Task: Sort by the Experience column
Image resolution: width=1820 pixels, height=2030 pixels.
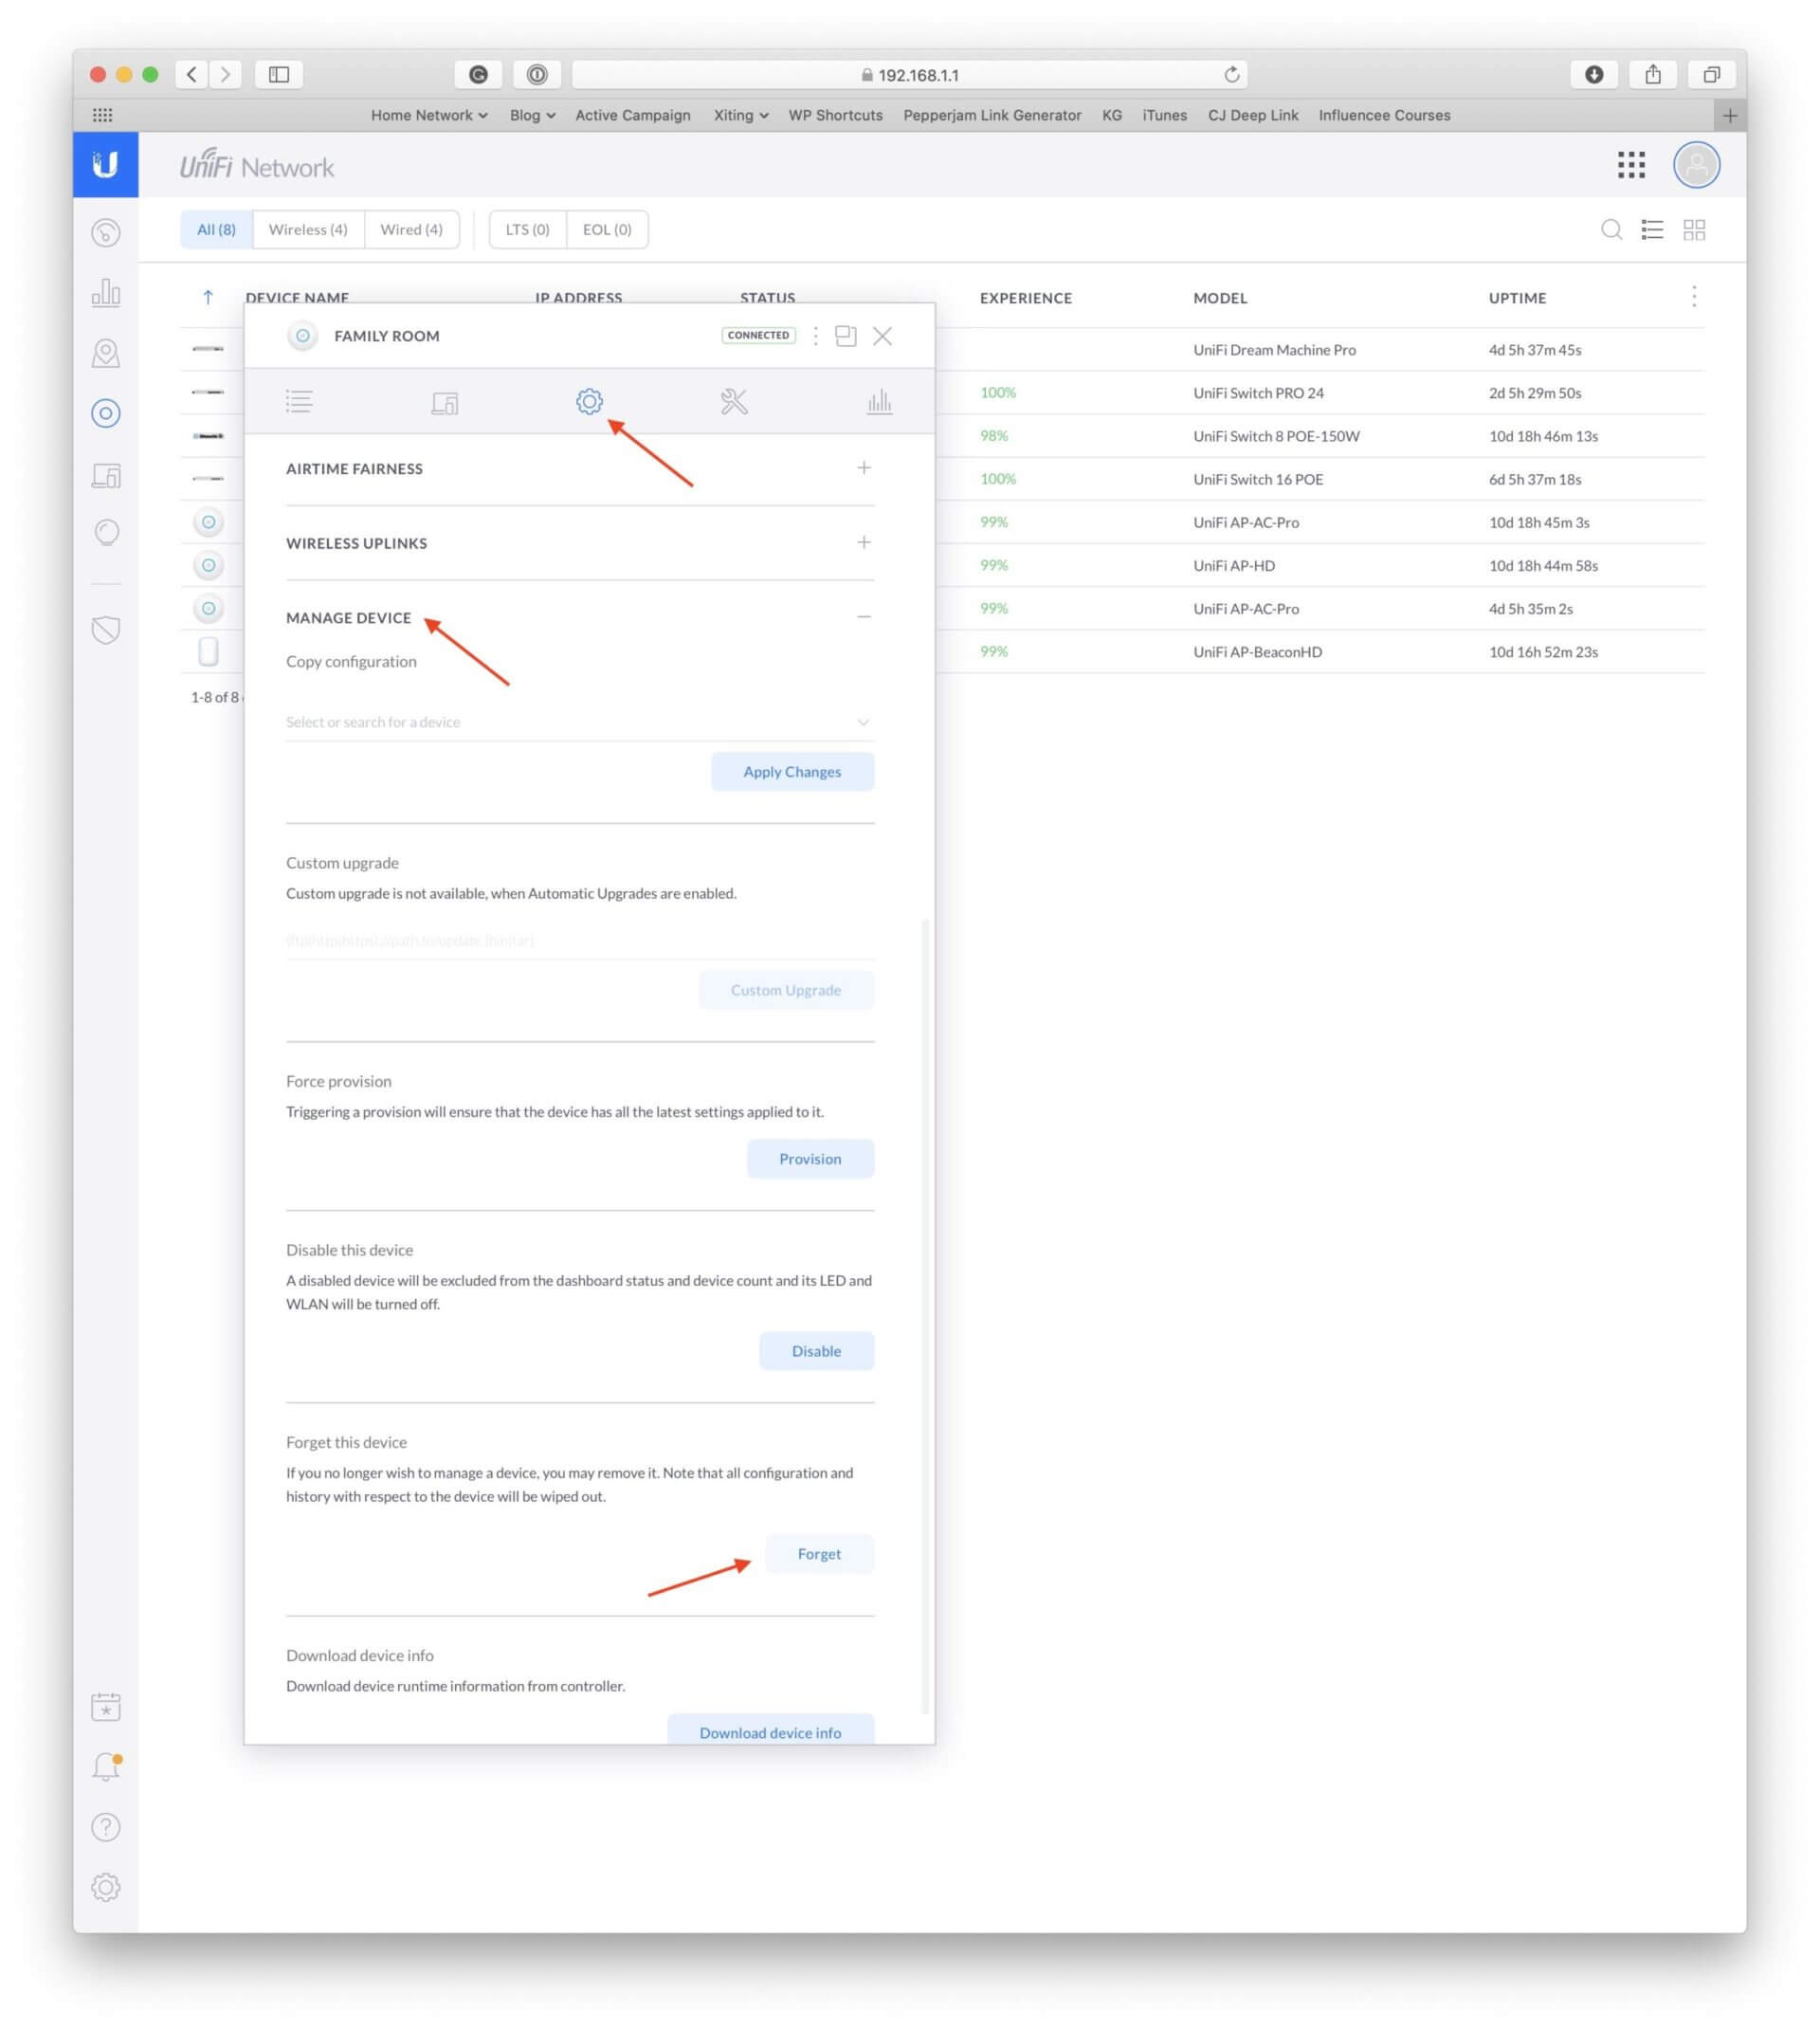Action: (1025, 298)
